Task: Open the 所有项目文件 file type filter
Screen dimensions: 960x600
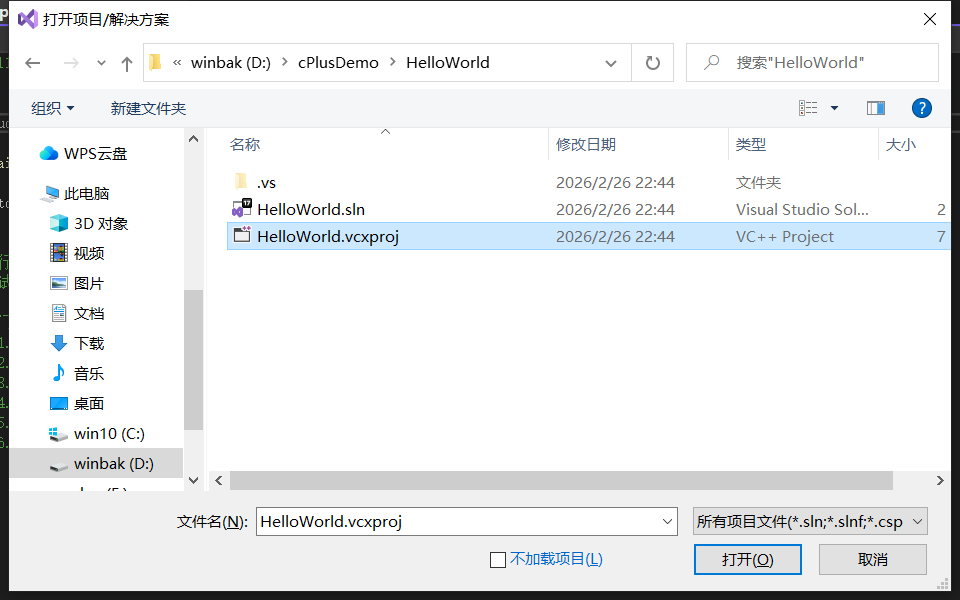Action: [x=810, y=522]
